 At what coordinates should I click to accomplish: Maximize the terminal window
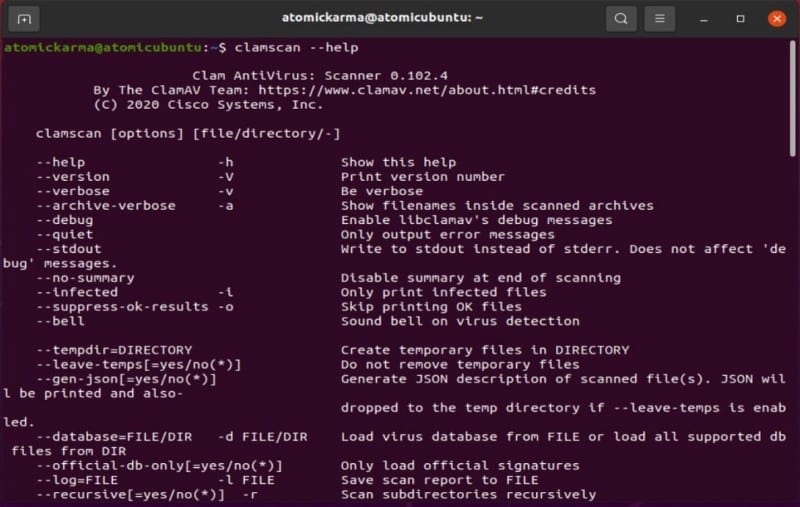tap(740, 19)
